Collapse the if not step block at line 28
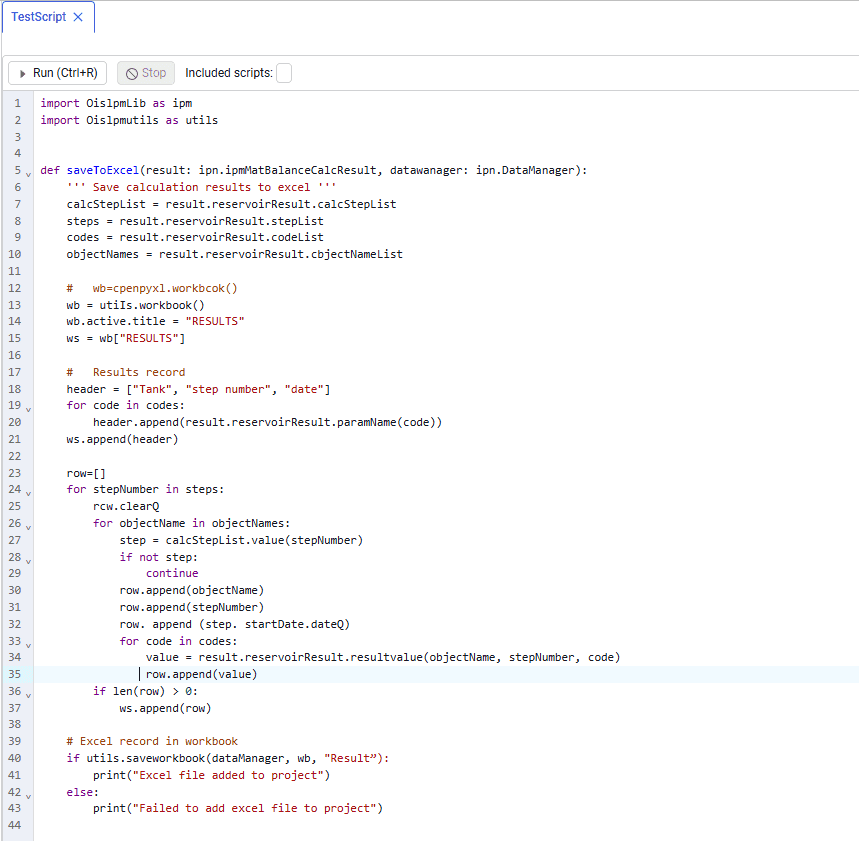This screenshot has width=859, height=841. [x=28, y=561]
